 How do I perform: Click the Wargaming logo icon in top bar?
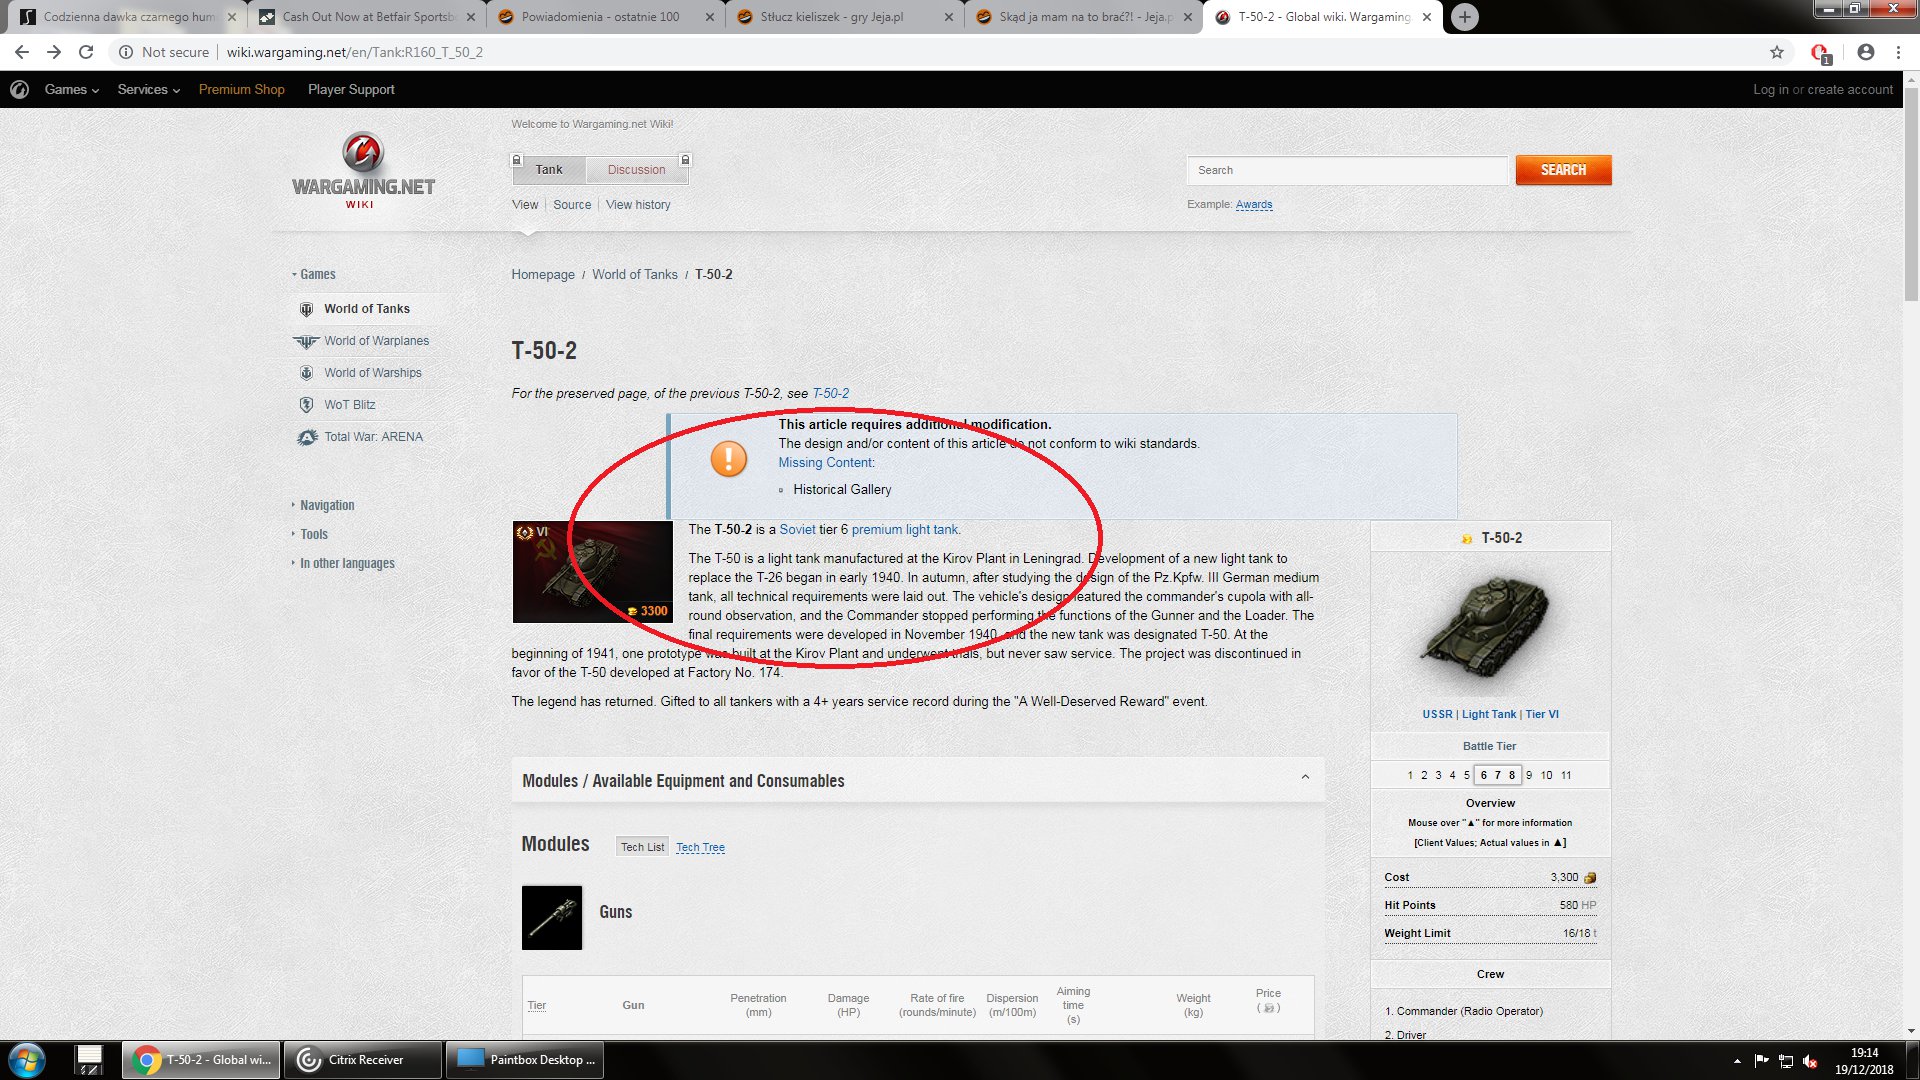(x=19, y=90)
